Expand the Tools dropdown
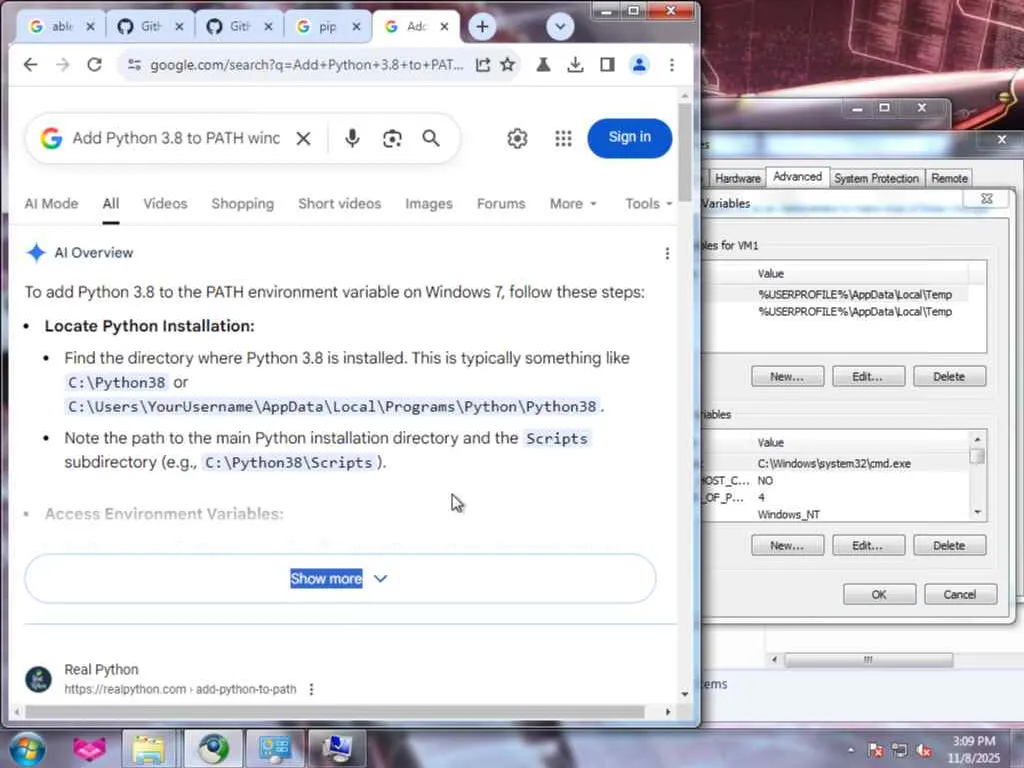 tap(648, 204)
